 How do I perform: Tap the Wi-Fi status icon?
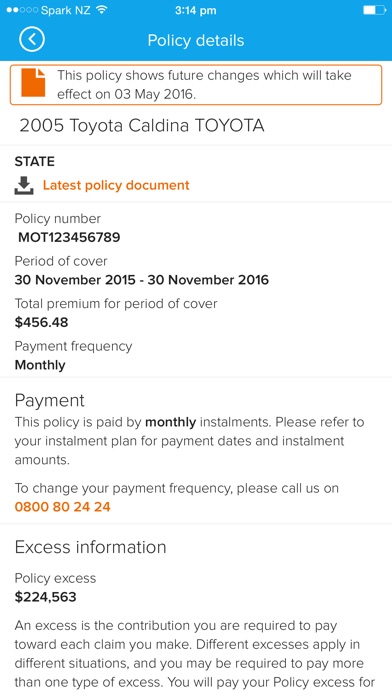pos(102,10)
